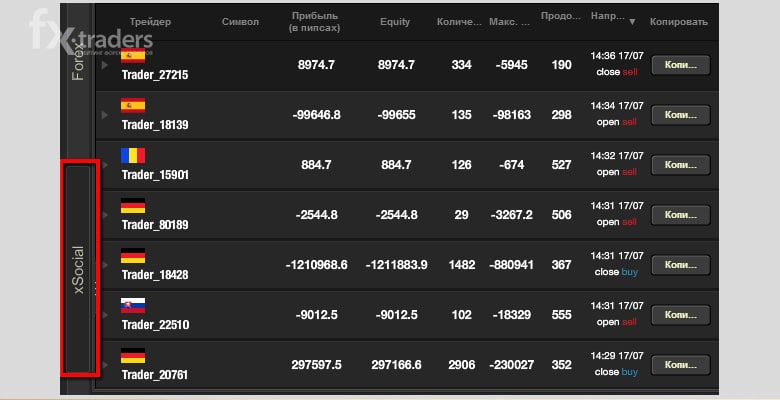Click the Romania flag of Trader_15901
Viewport: 780px width, 400px height.
tap(133, 155)
